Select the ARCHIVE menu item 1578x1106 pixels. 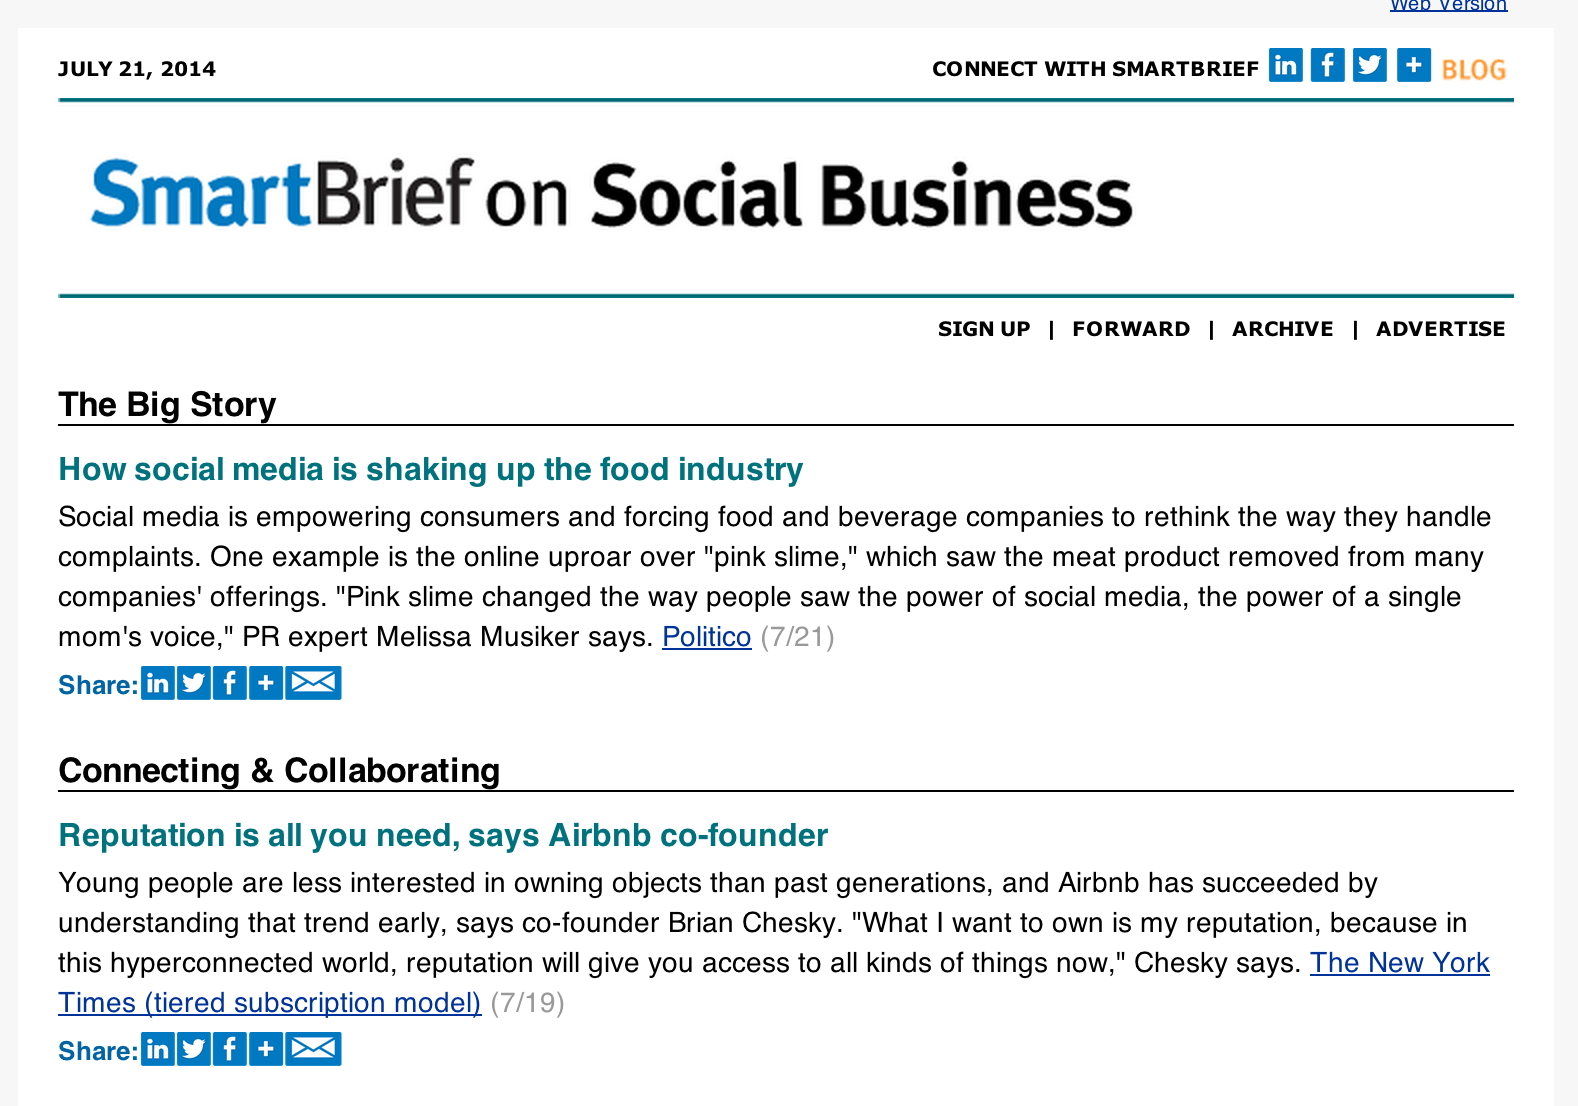(1282, 328)
